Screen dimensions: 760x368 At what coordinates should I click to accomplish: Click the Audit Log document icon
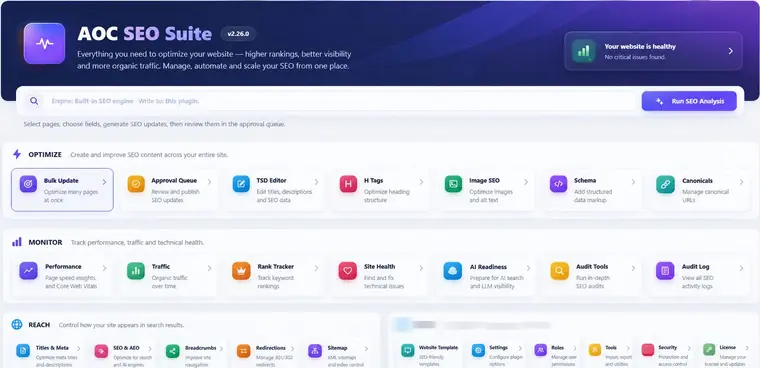665,271
